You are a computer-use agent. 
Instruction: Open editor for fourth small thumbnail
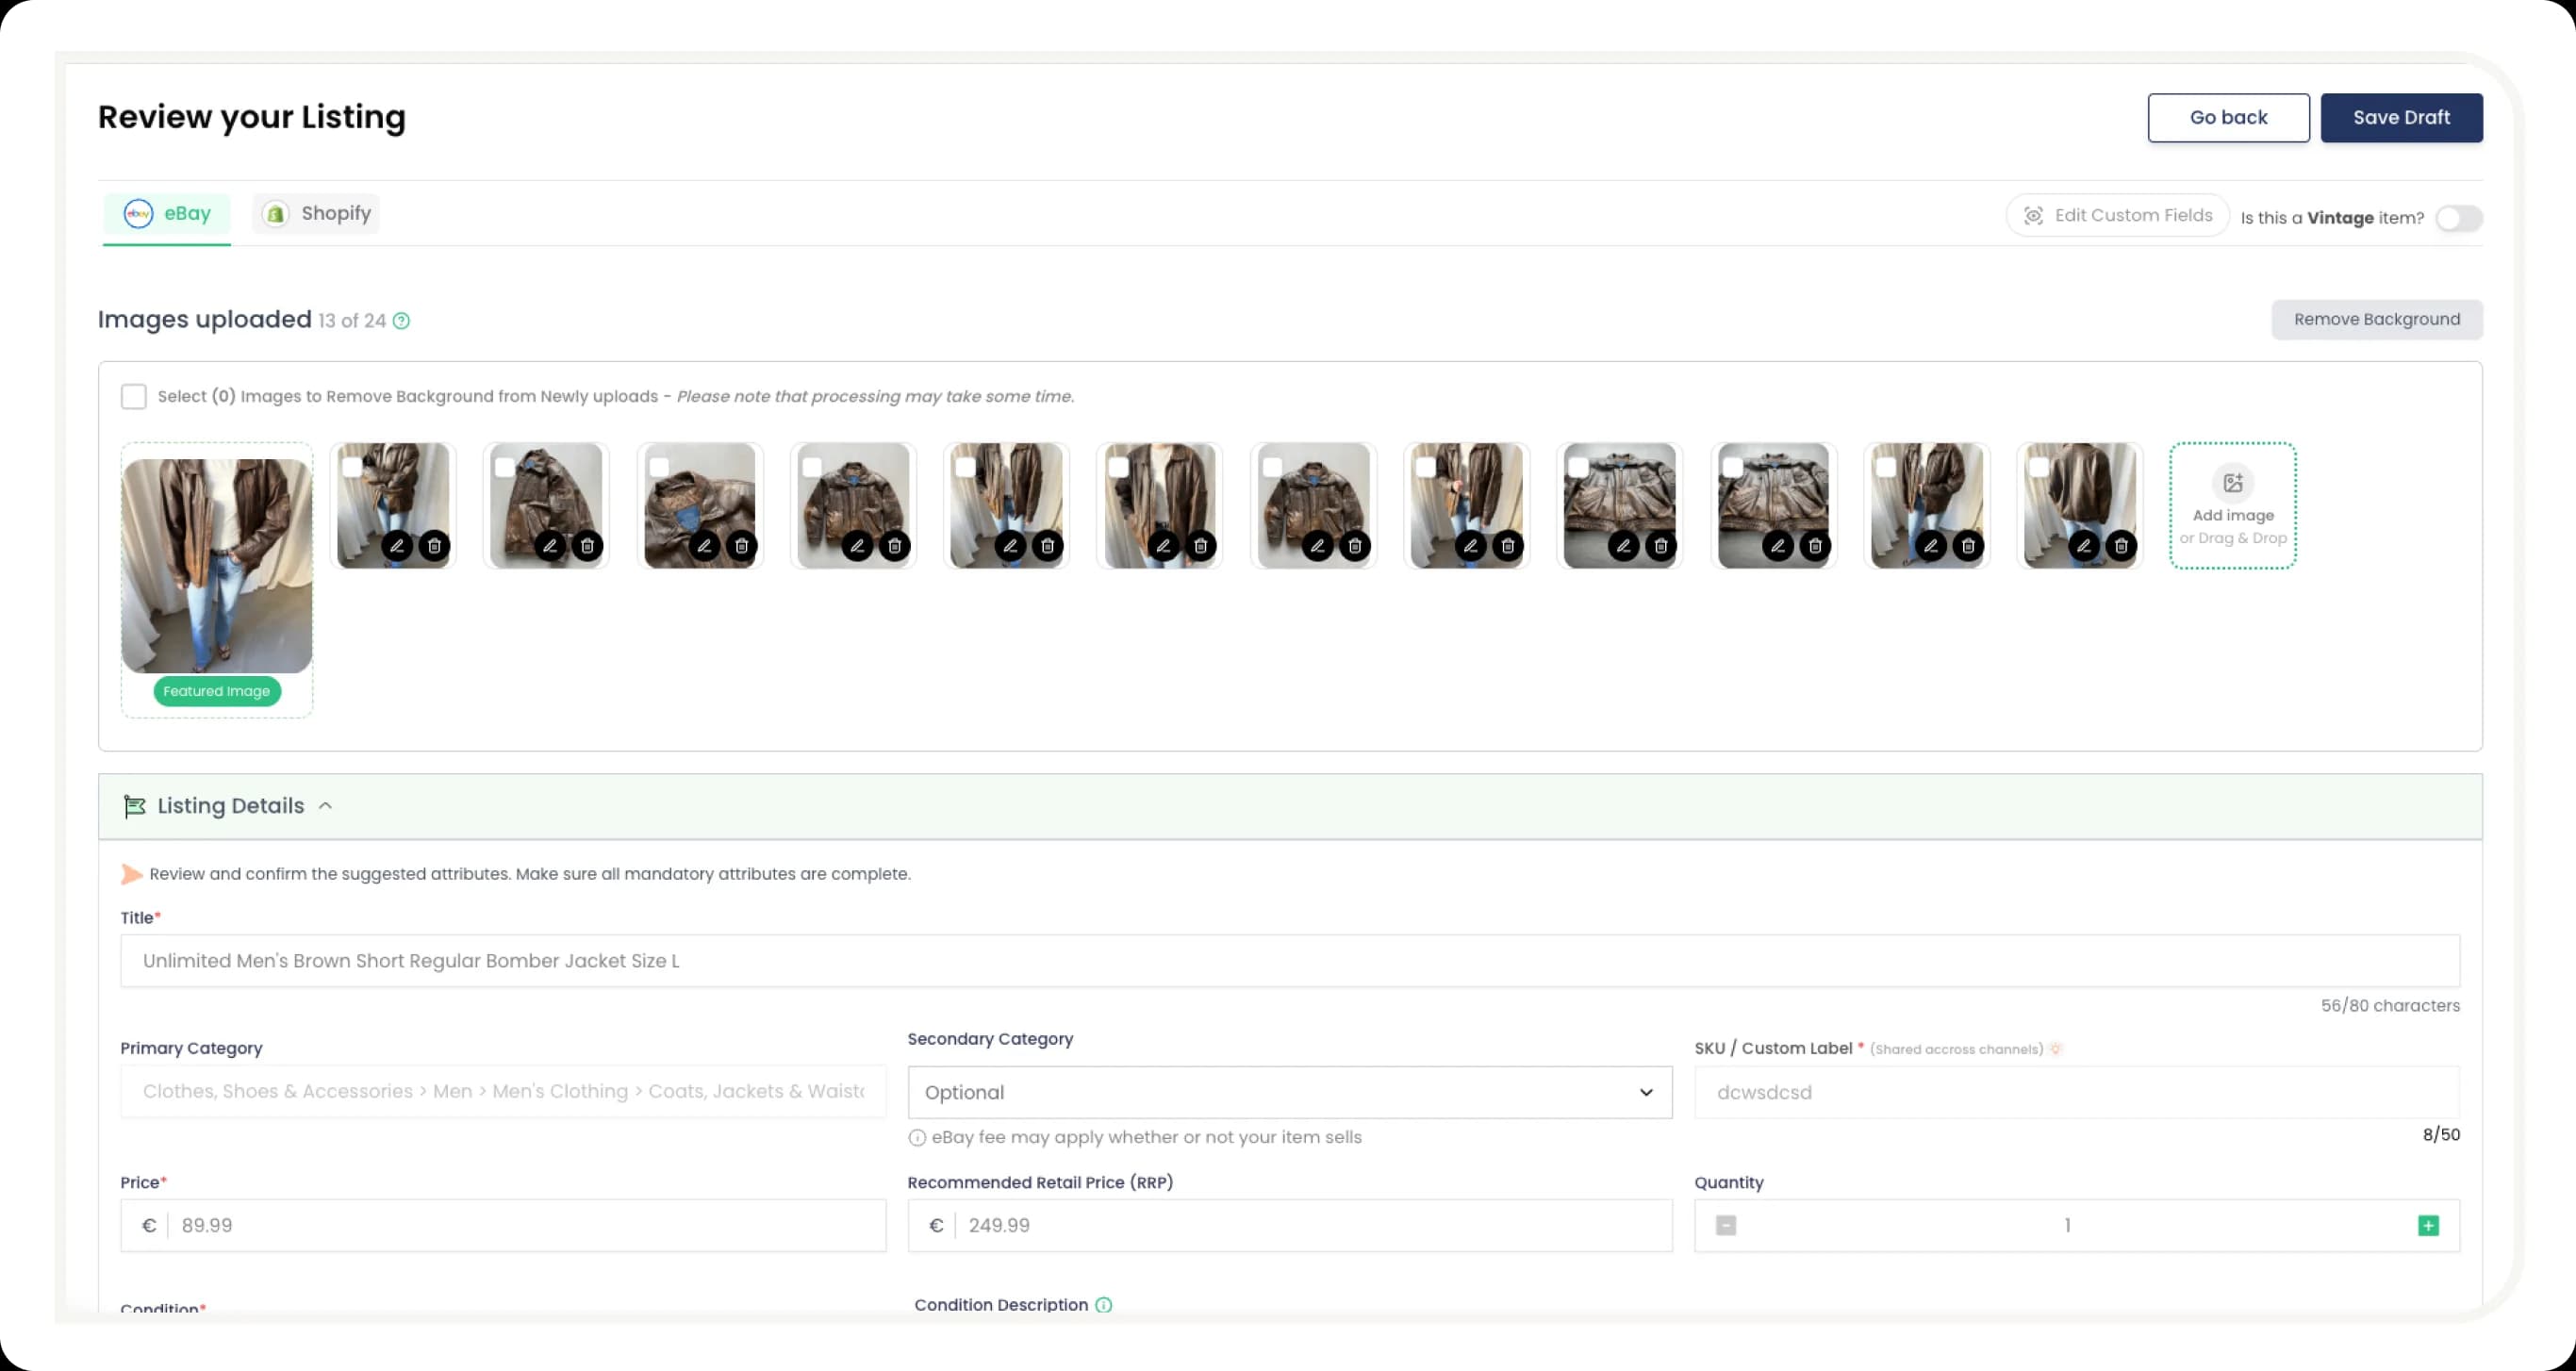tap(857, 546)
